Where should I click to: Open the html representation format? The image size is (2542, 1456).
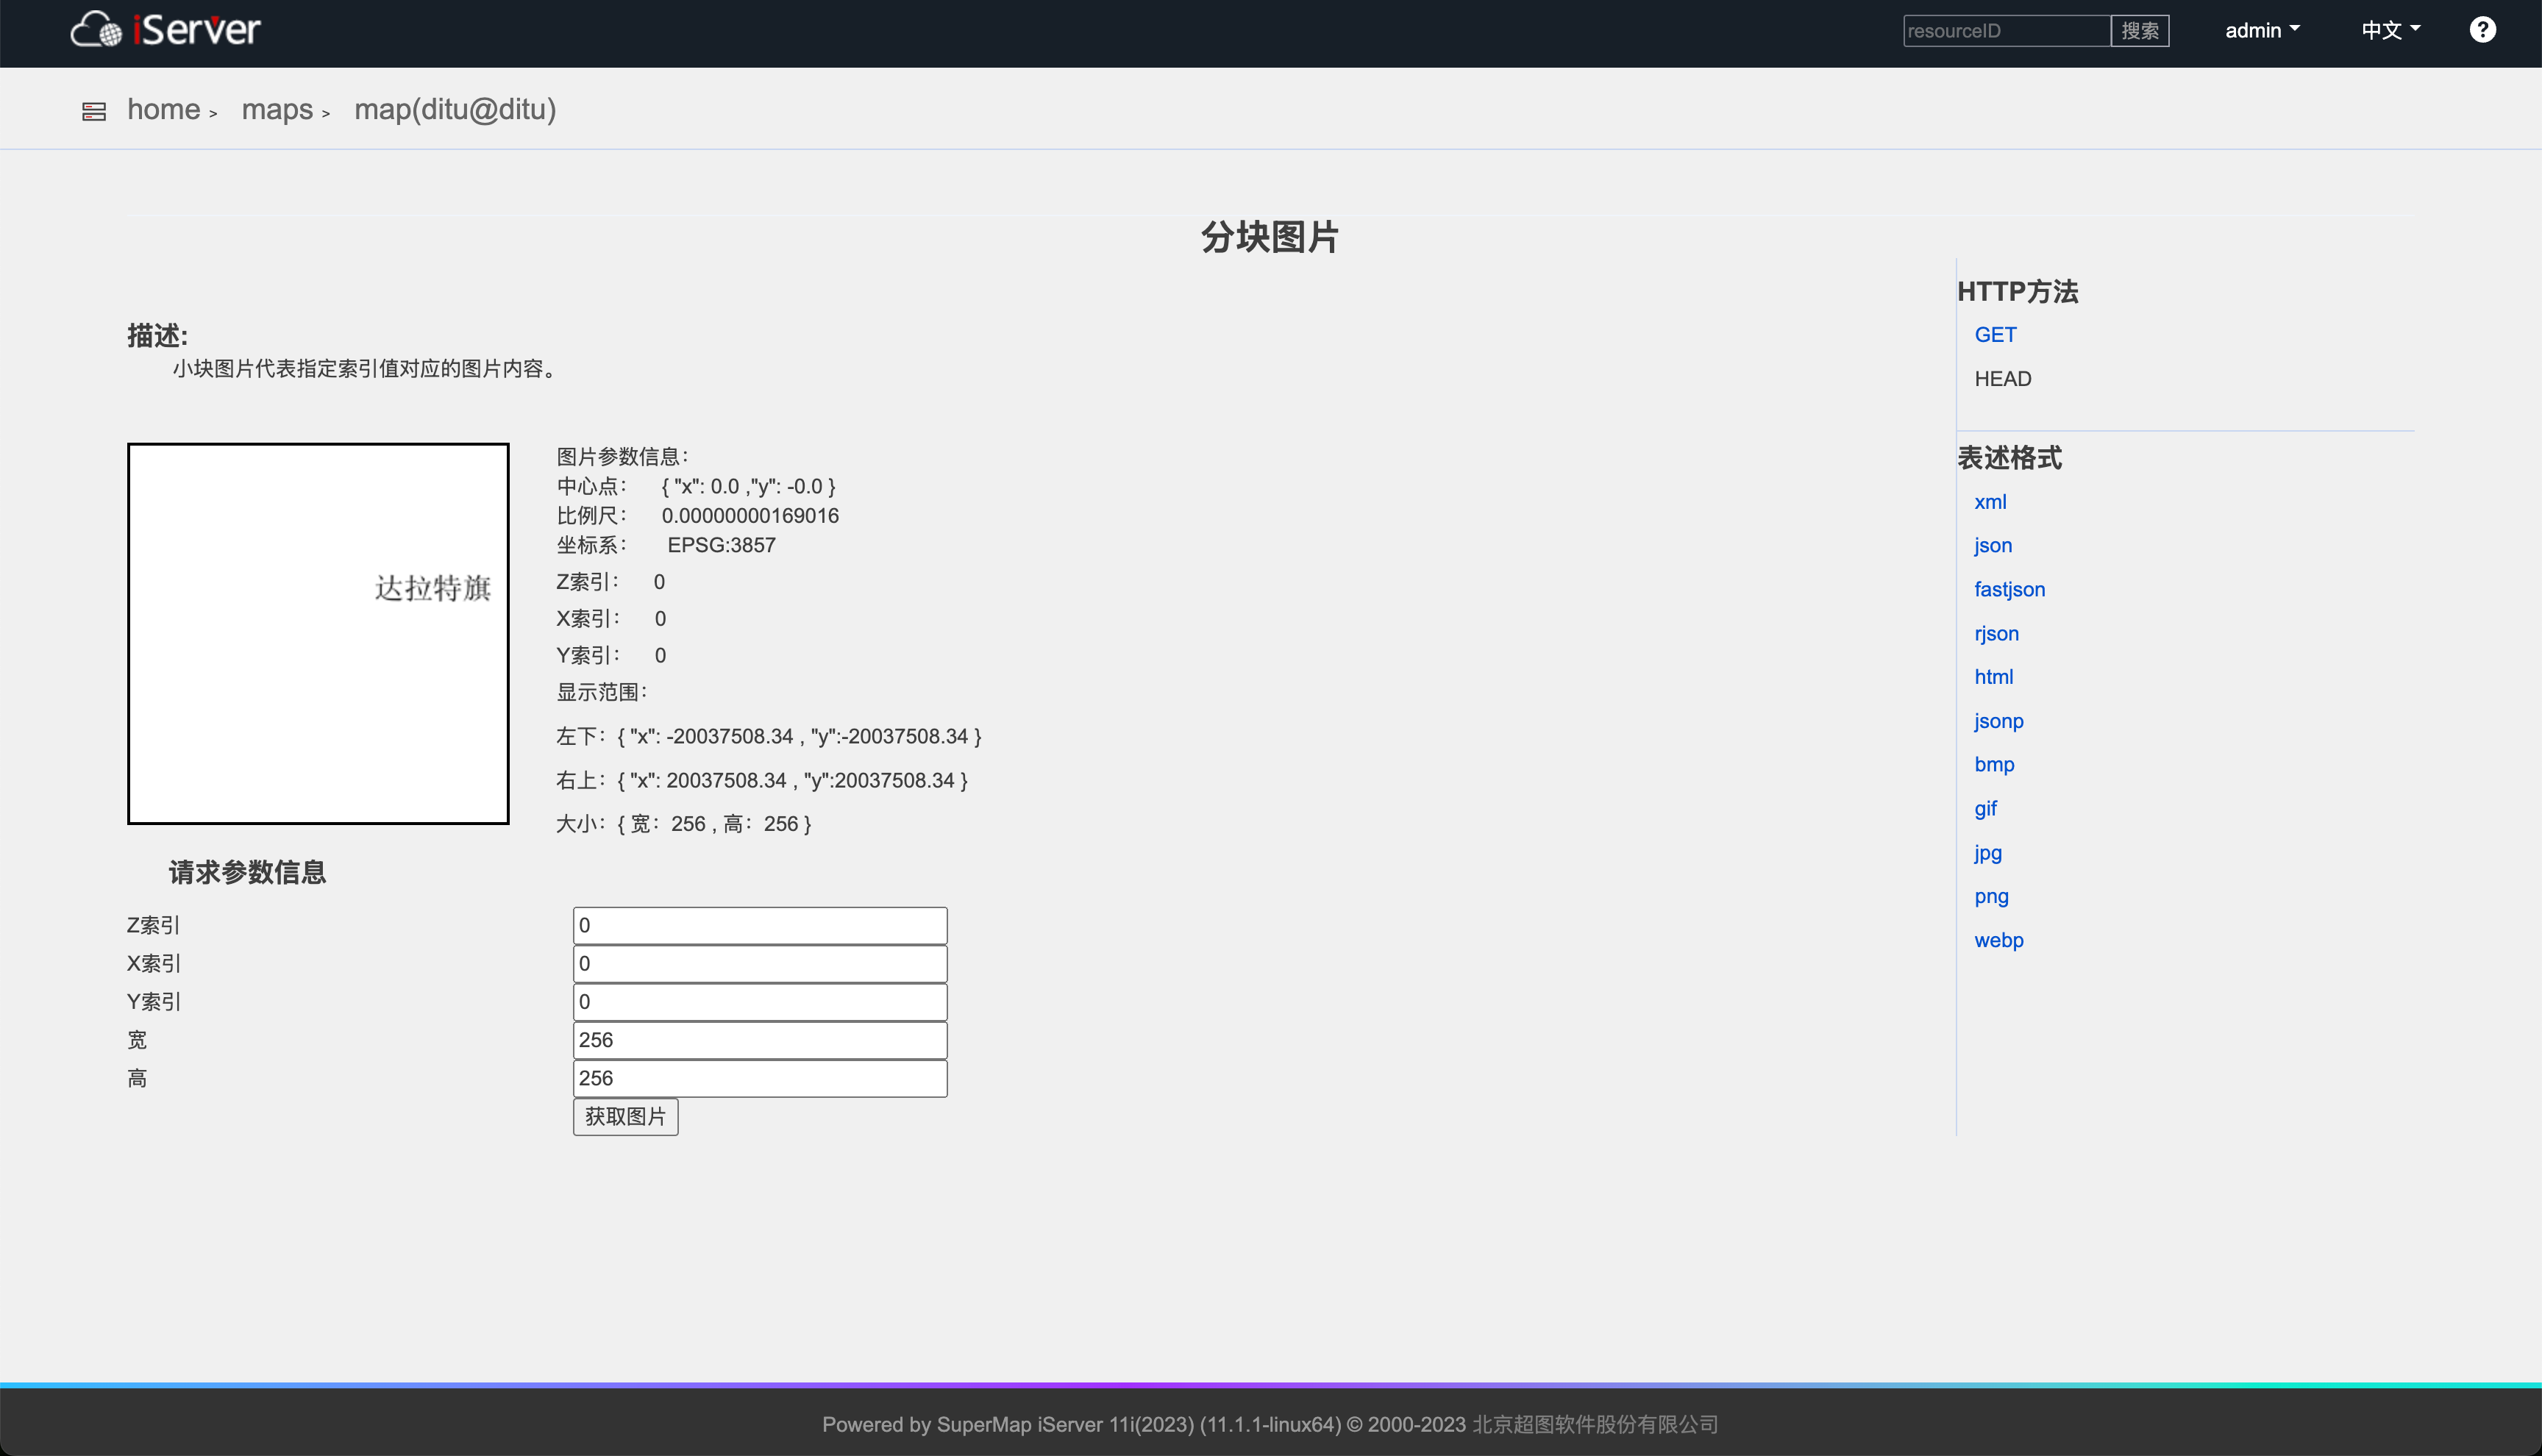[1993, 677]
